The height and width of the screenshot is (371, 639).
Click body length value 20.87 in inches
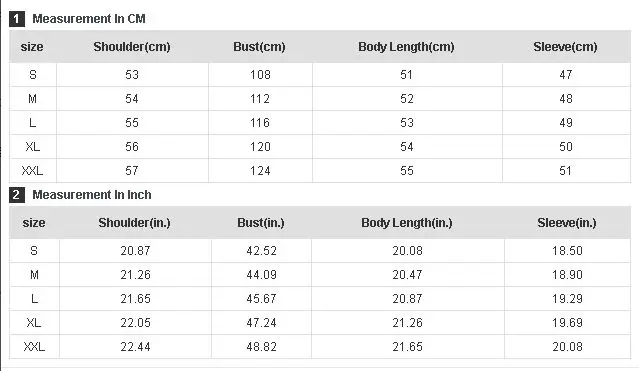coord(408,299)
